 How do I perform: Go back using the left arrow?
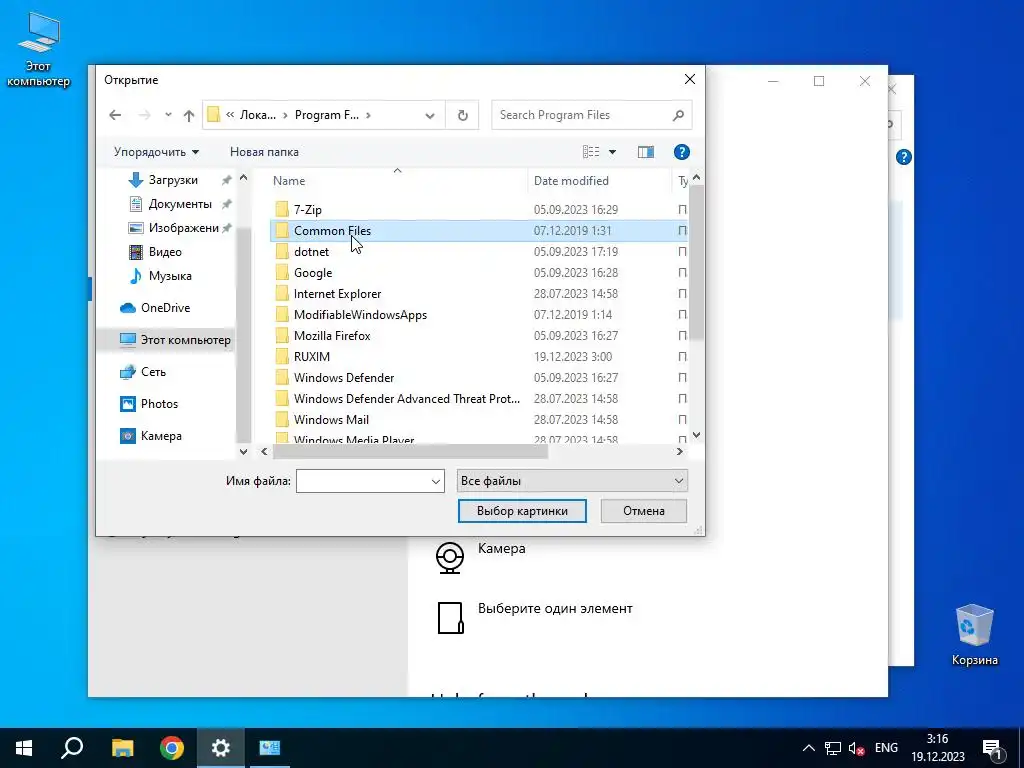[x=115, y=116]
